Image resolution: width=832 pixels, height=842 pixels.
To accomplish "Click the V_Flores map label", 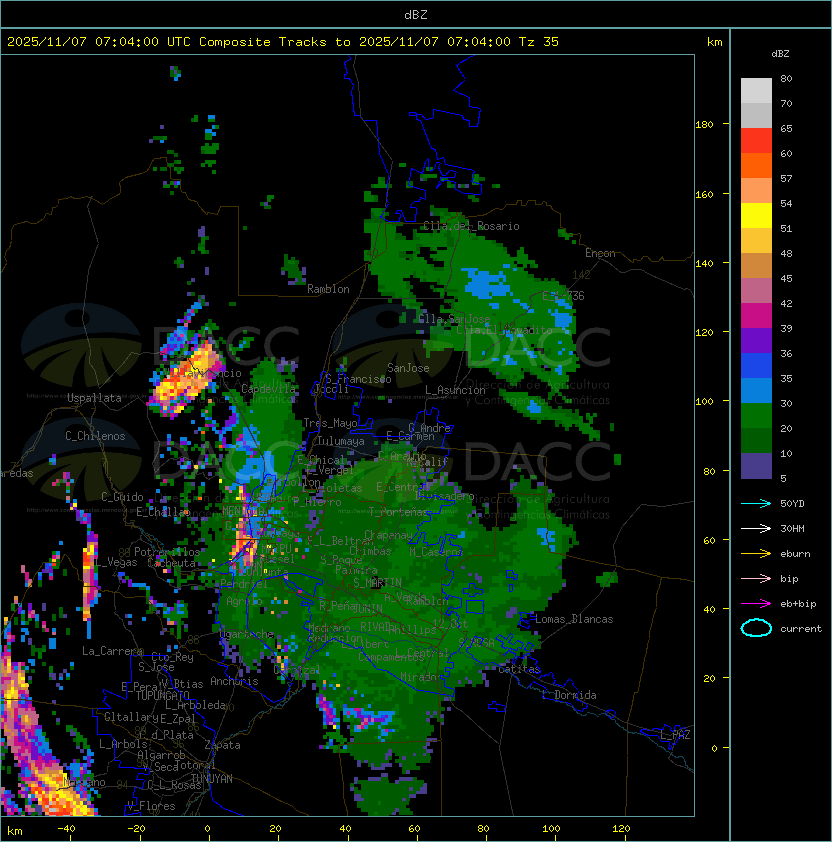I will [151, 806].
